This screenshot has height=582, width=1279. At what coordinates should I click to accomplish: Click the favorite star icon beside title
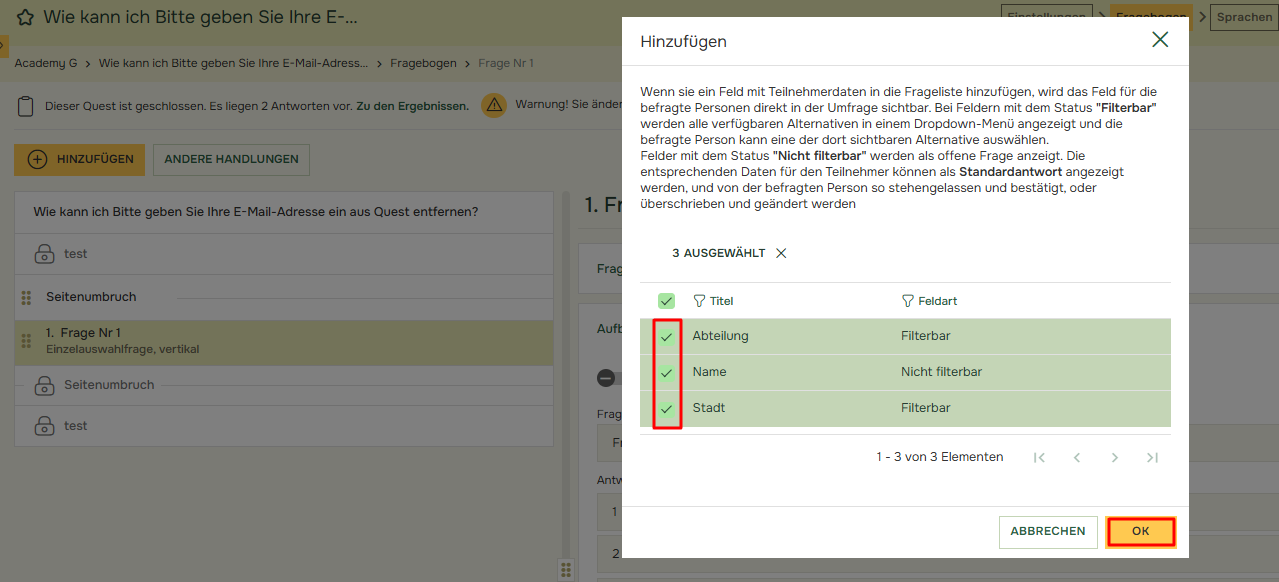(25, 18)
